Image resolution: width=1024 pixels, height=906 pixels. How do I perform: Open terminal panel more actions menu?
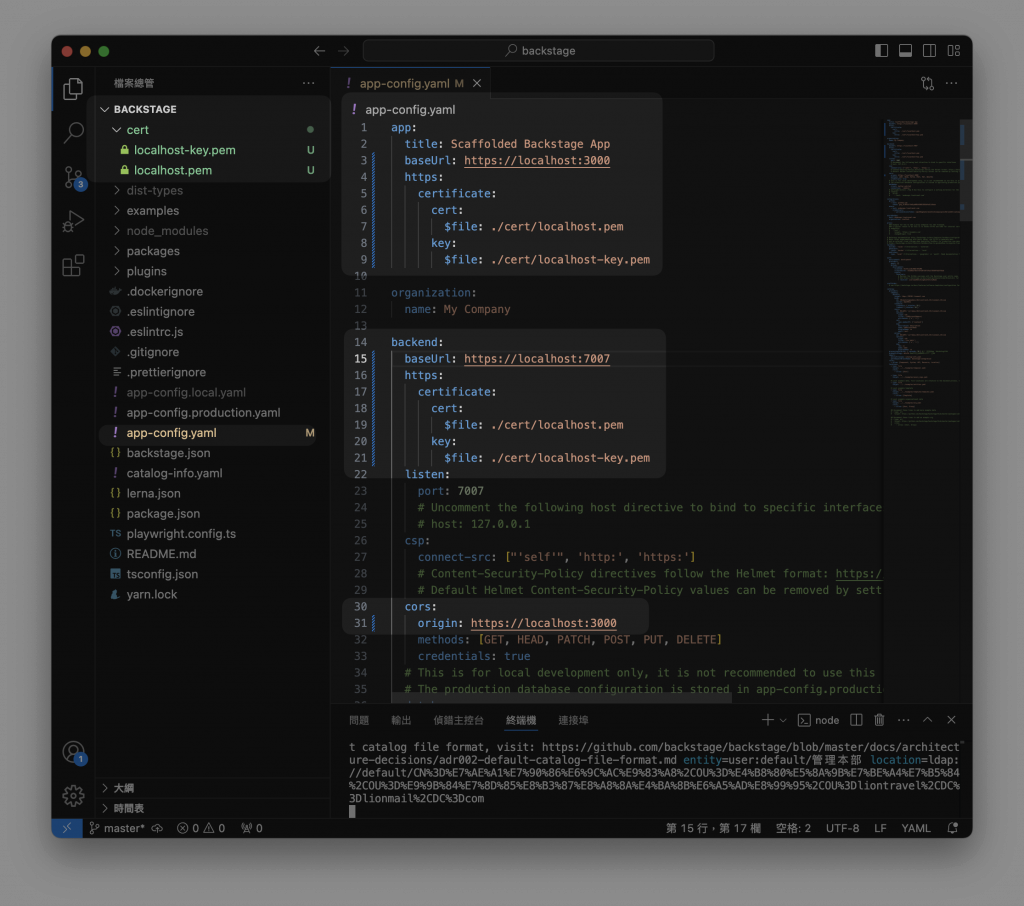[x=904, y=720]
